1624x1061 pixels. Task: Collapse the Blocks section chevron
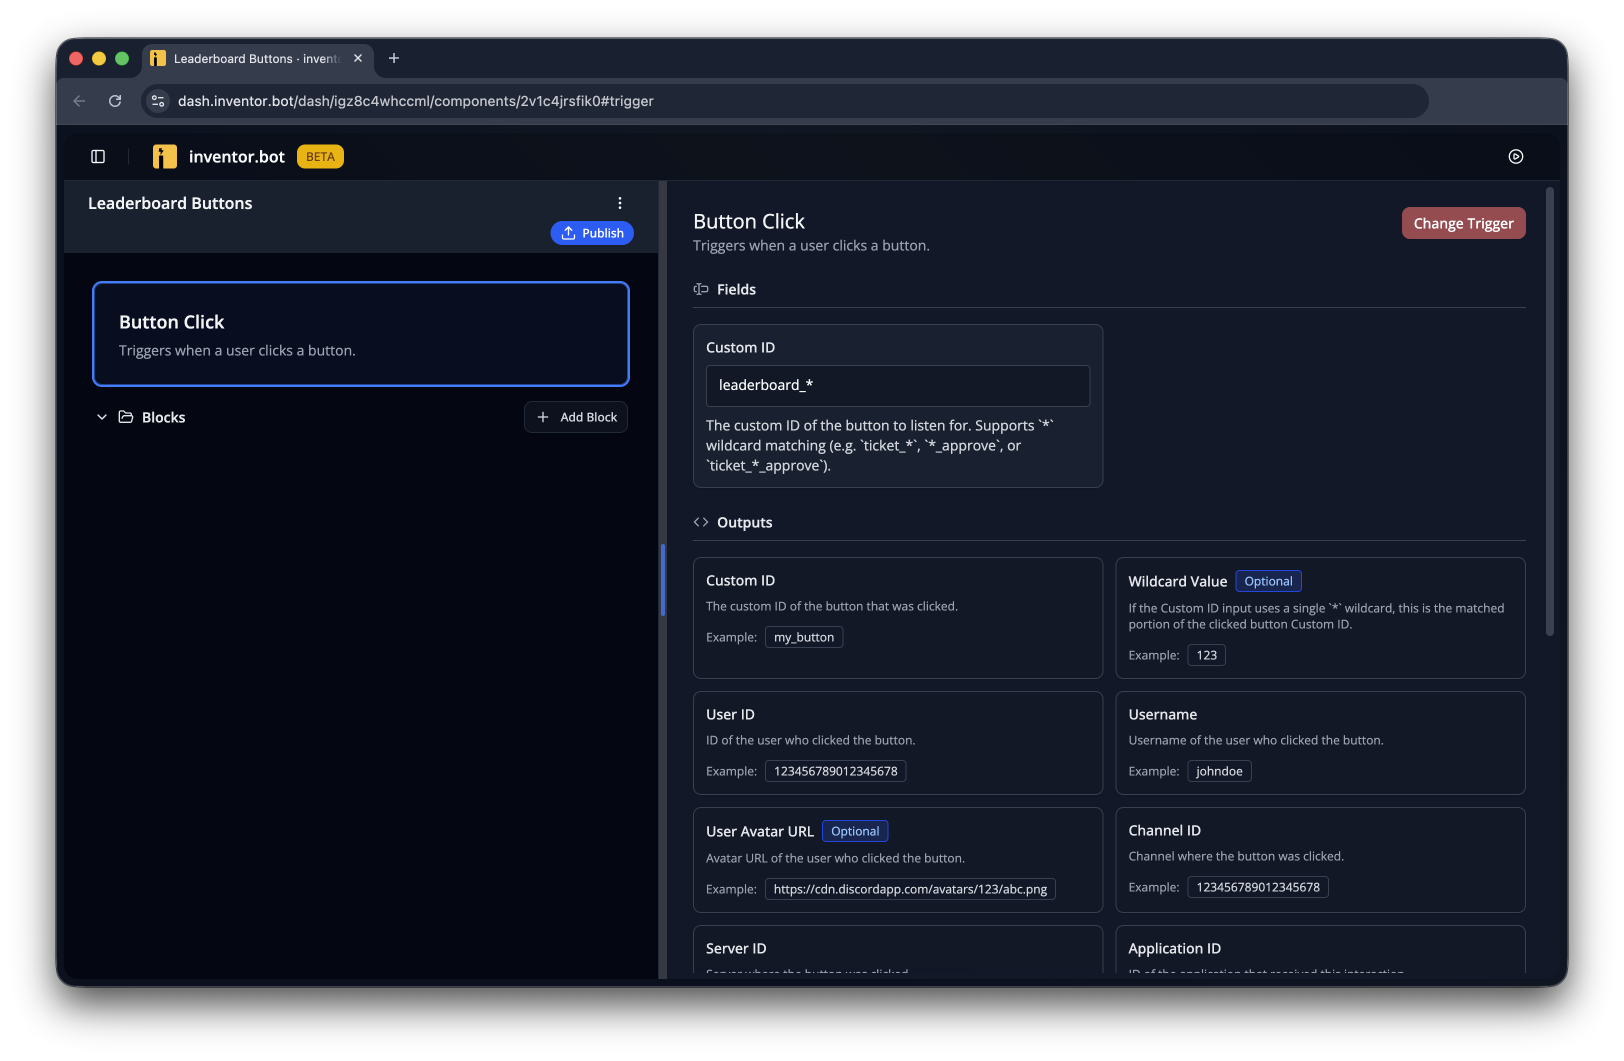coord(102,417)
